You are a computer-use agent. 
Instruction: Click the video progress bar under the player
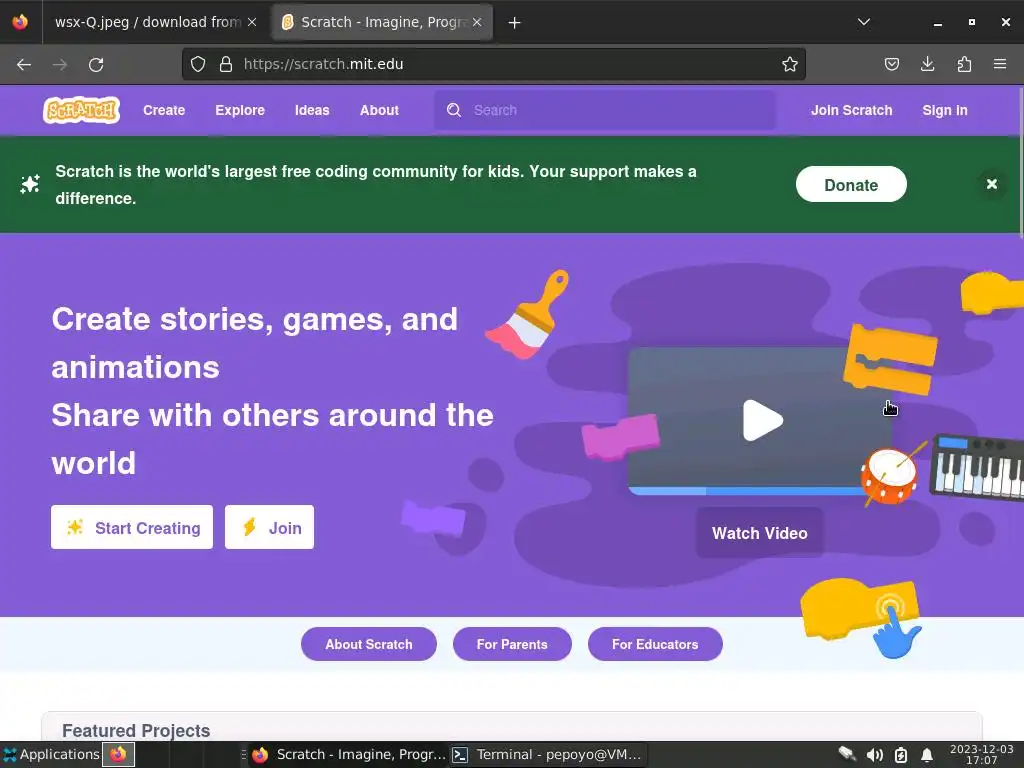click(x=744, y=490)
